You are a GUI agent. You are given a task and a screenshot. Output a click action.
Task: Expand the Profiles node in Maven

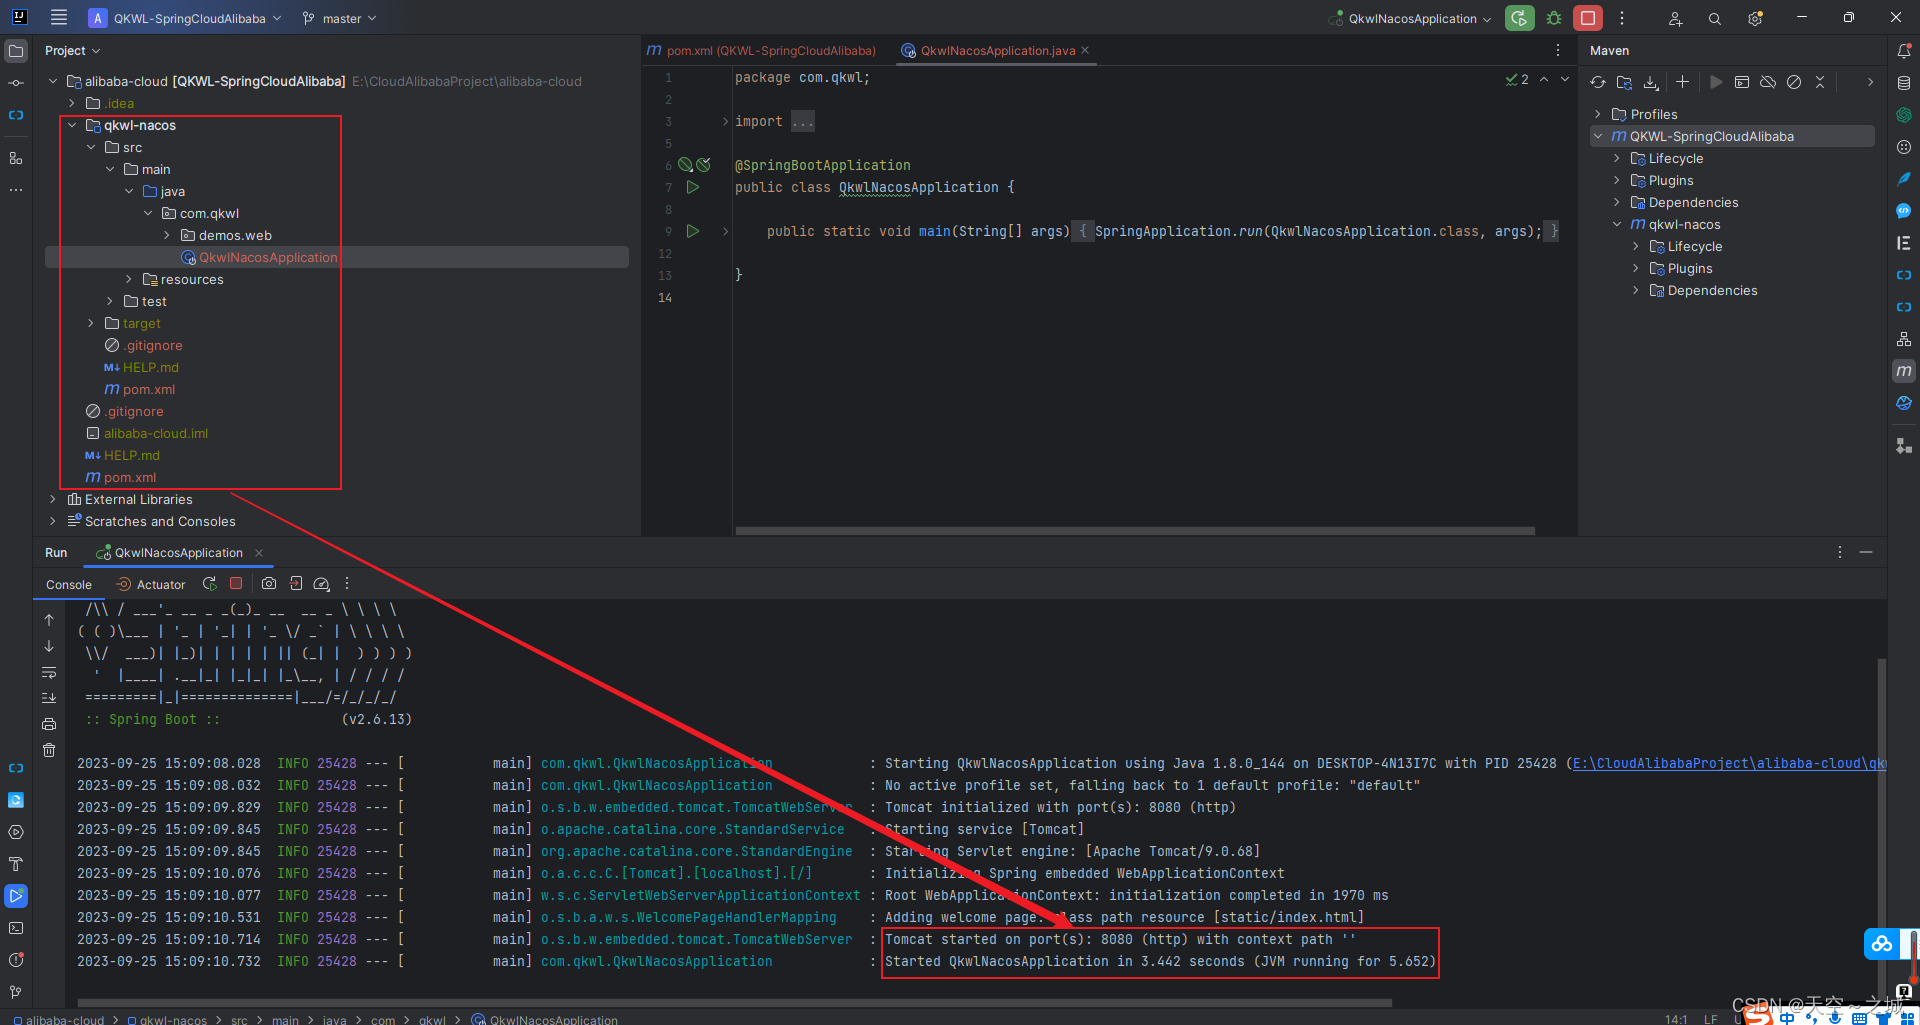1598,114
